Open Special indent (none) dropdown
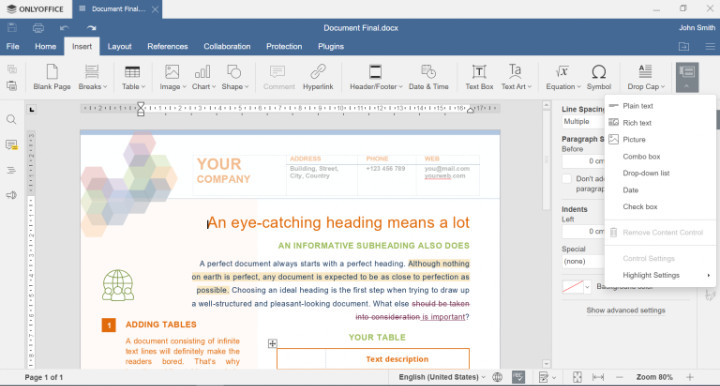 click(583, 261)
